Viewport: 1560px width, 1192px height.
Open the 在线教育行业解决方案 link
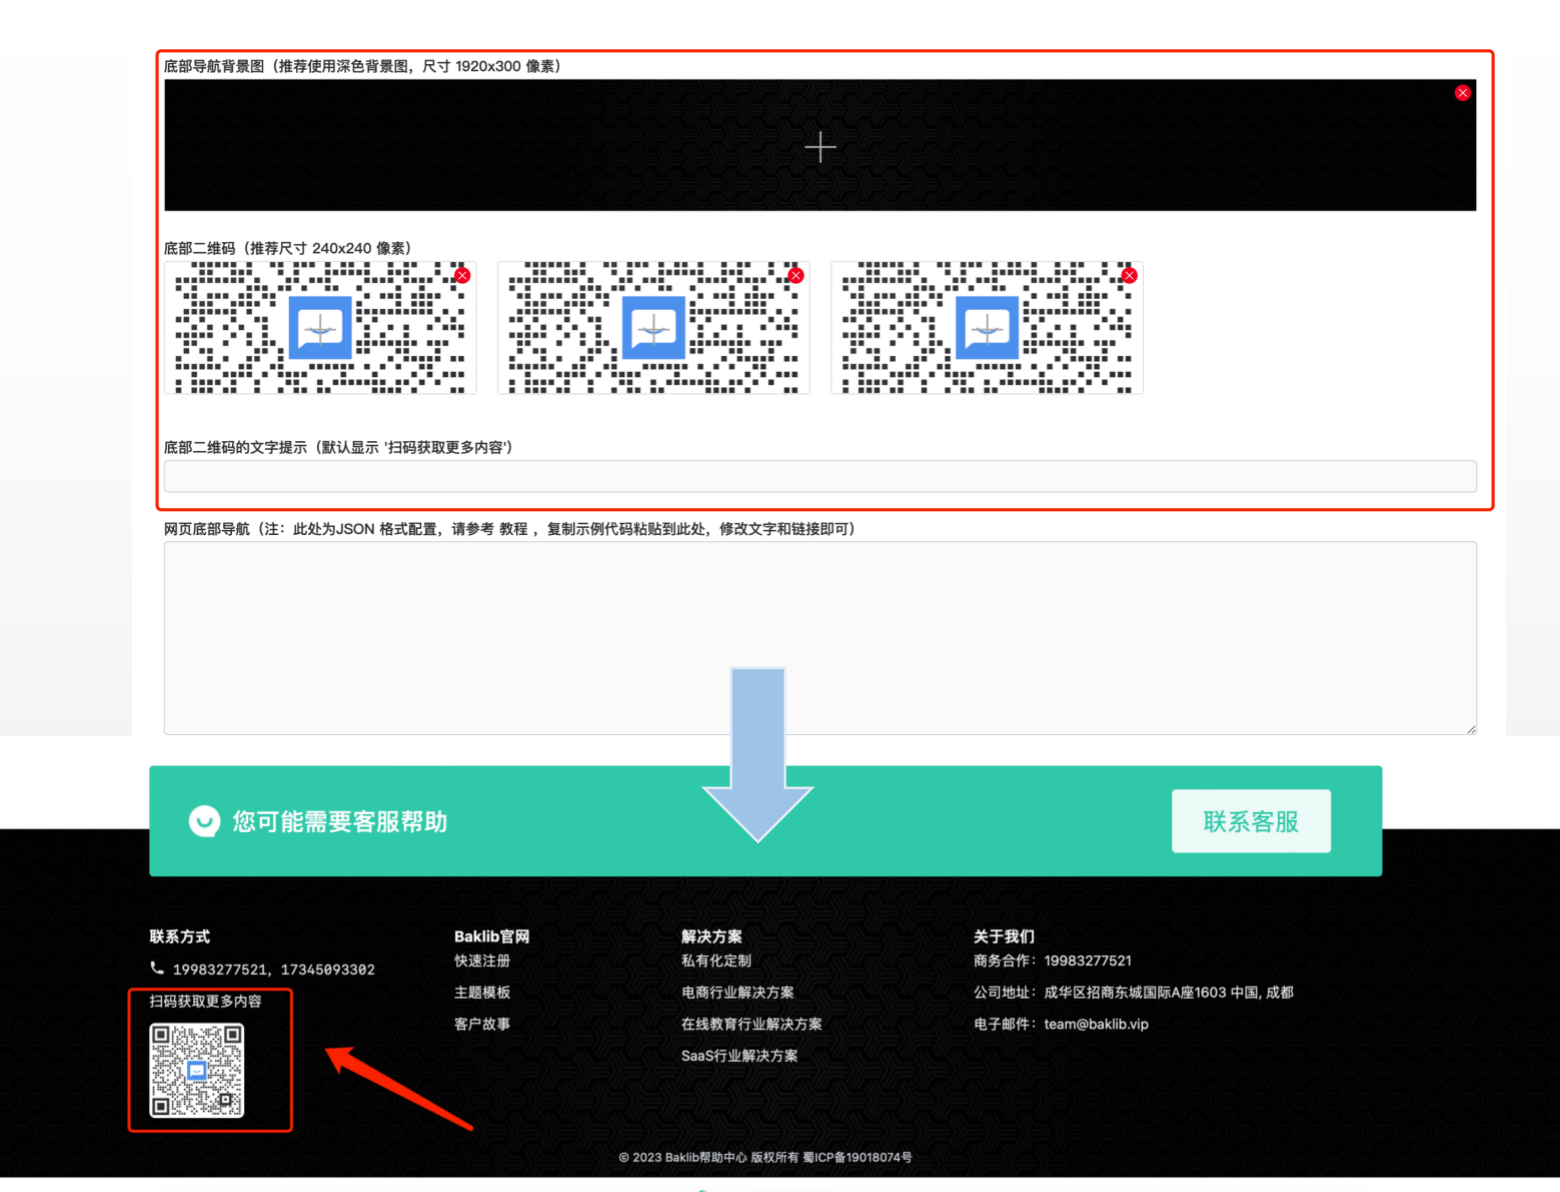[x=752, y=1024]
